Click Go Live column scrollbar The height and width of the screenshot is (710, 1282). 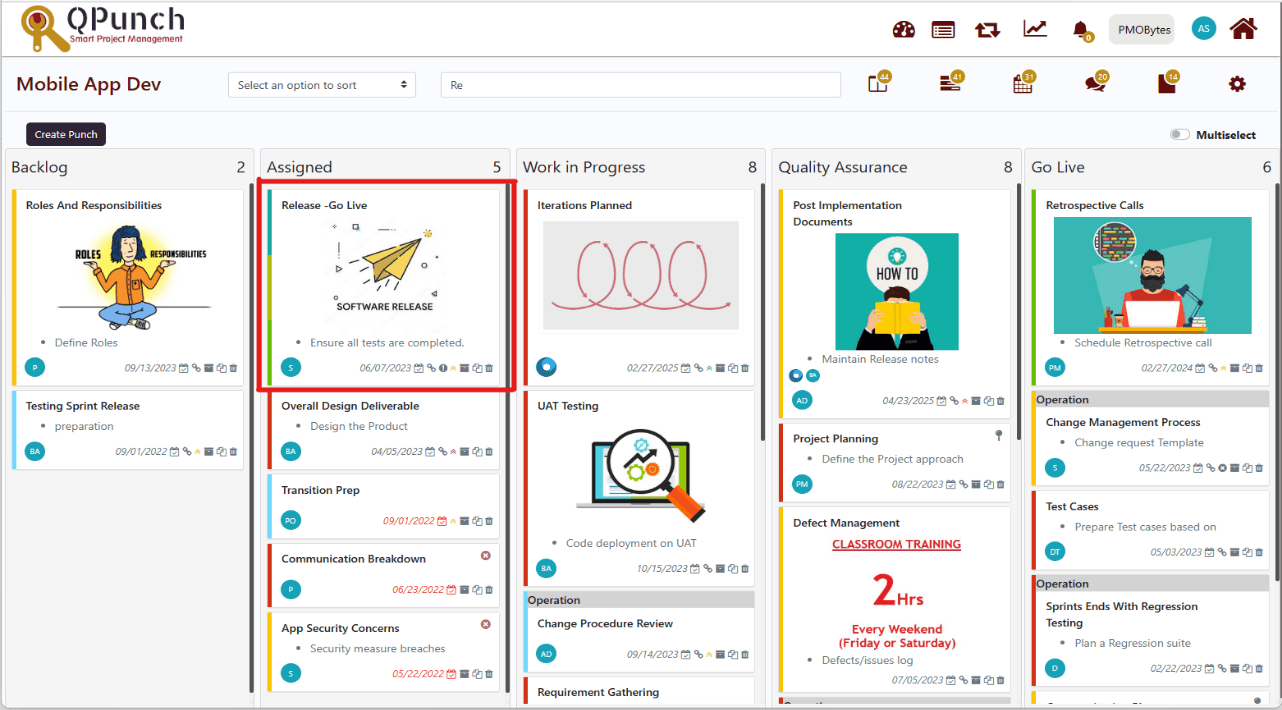1276,380
